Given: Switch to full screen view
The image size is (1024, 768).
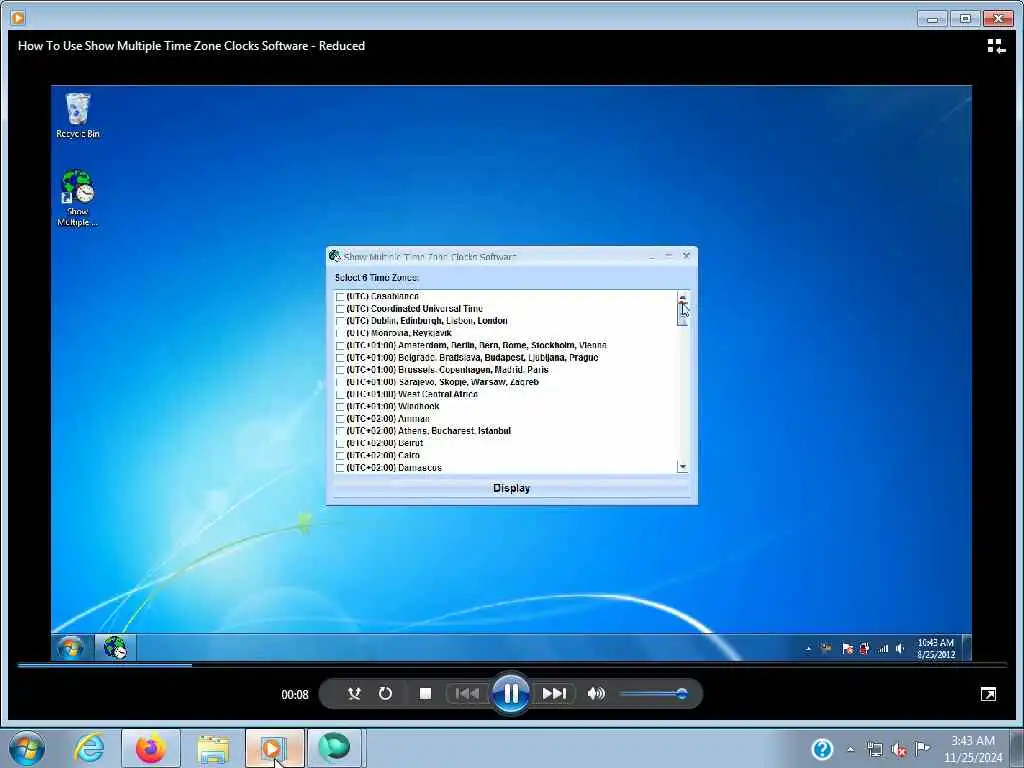Looking at the screenshot, I should click(x=988, y=694).
